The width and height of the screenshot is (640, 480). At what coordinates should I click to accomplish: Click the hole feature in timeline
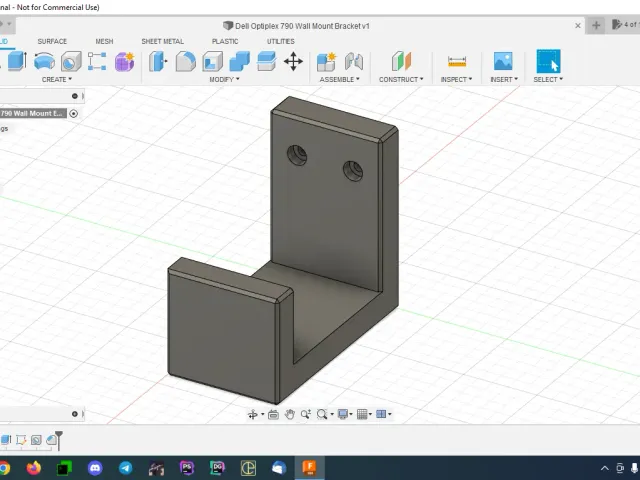(36, 440)
